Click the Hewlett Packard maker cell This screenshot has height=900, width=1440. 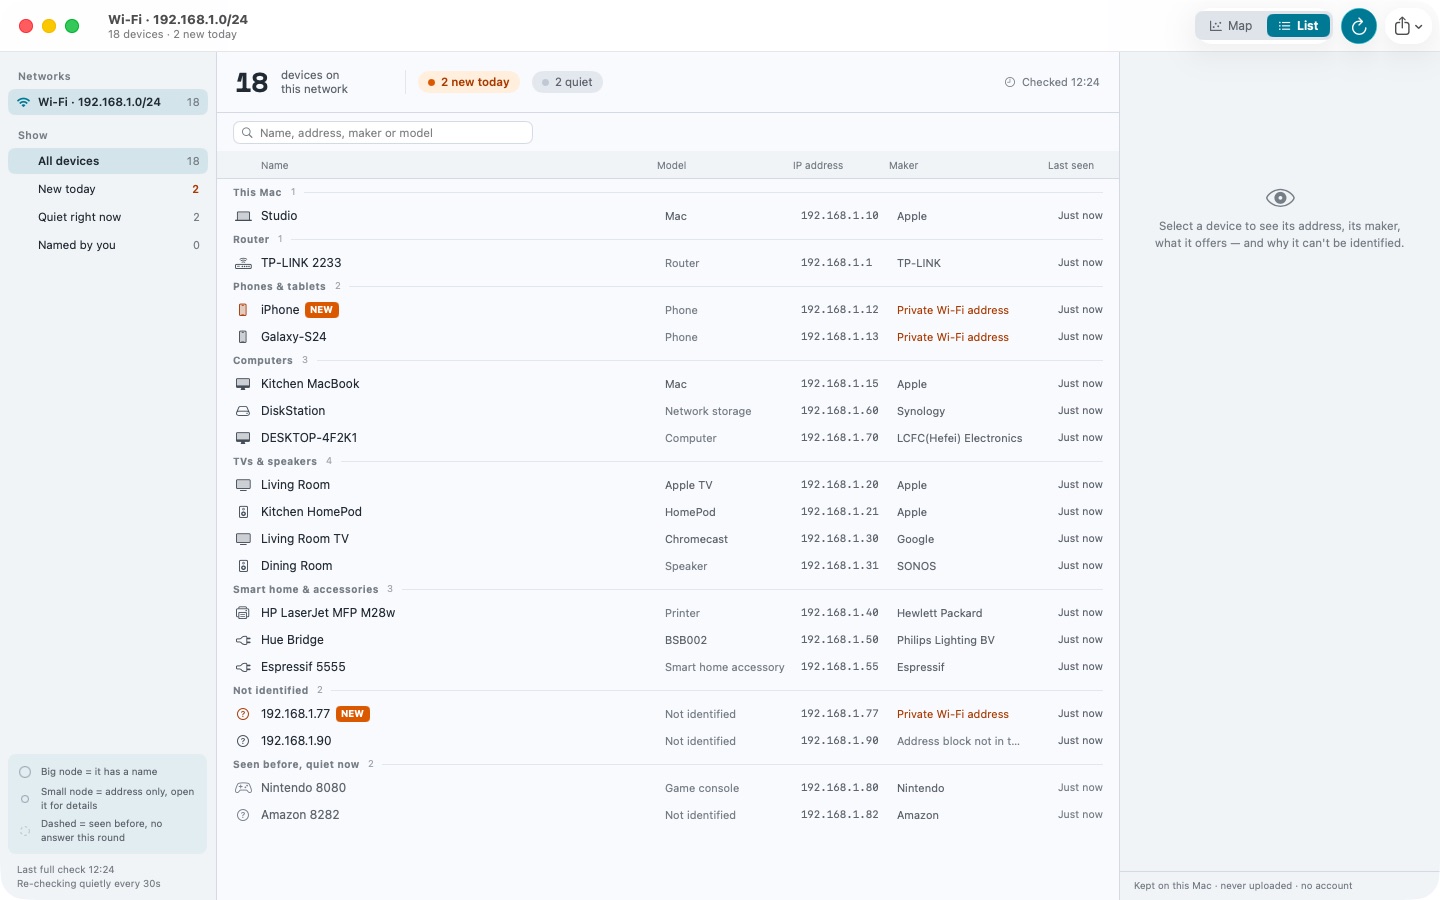pos(940,613)
